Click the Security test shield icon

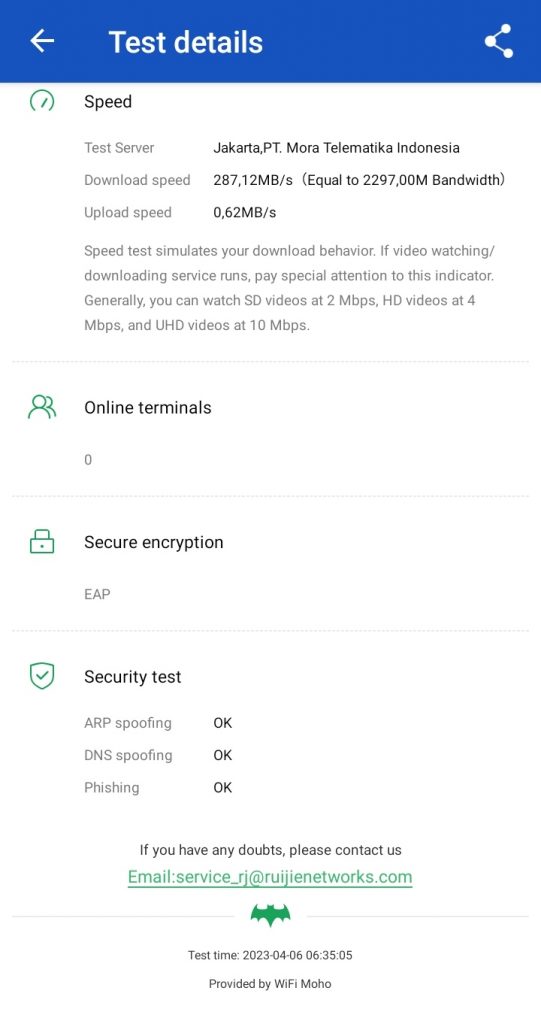coord(42,676)
